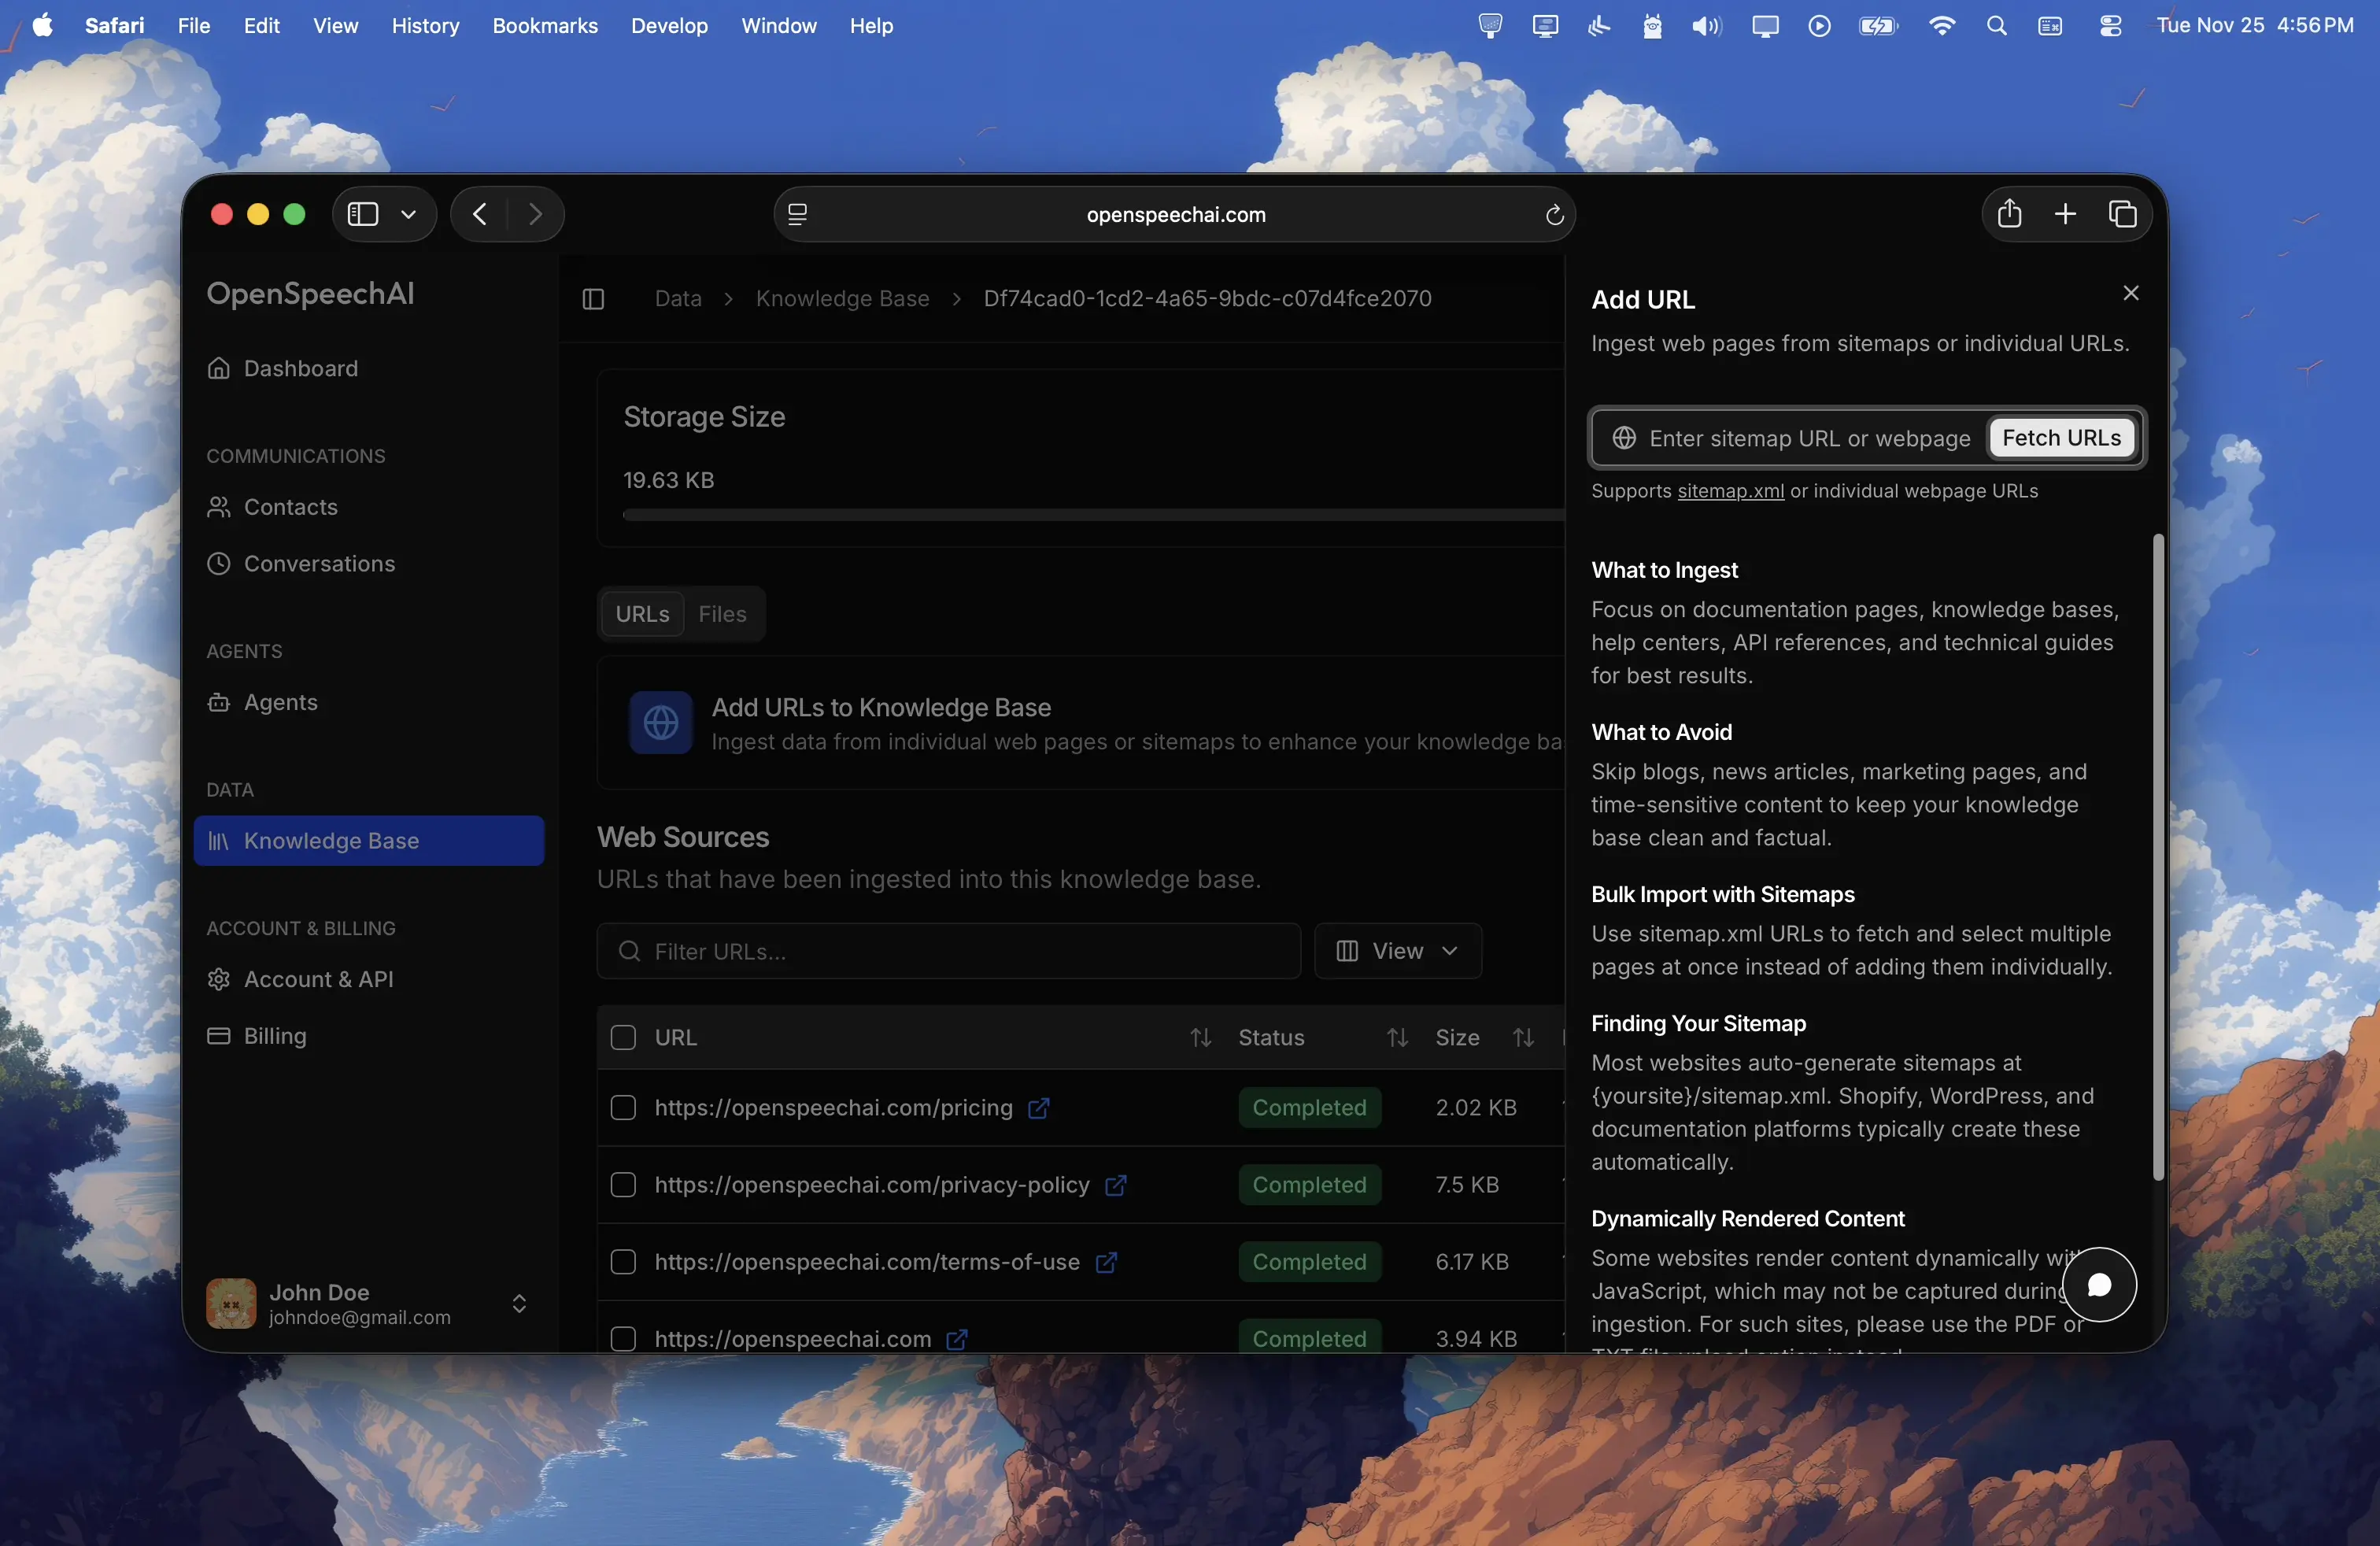Click the Safari sidebar toggle icon
This screenshot has height=1546, width=2380.
[363, 214]
